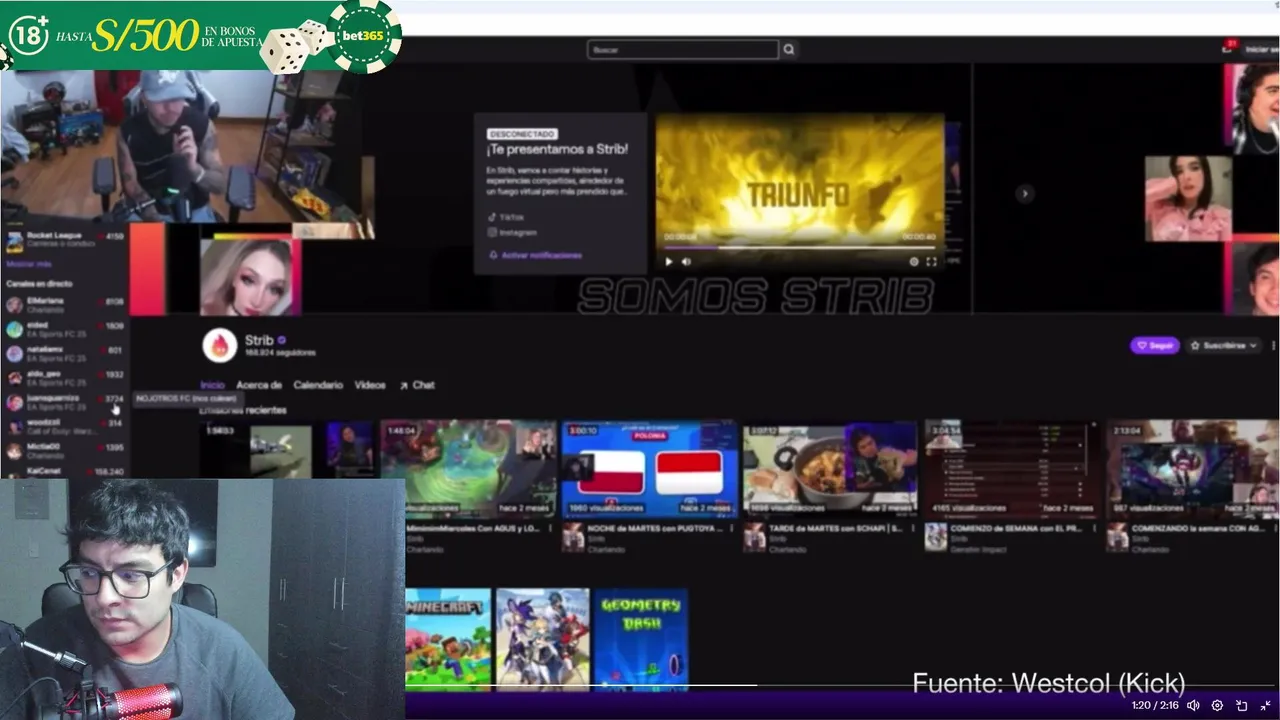Screen dimensions: 1280x720
Task: Open Strib's Instagram link
Action: pos(512,232)
